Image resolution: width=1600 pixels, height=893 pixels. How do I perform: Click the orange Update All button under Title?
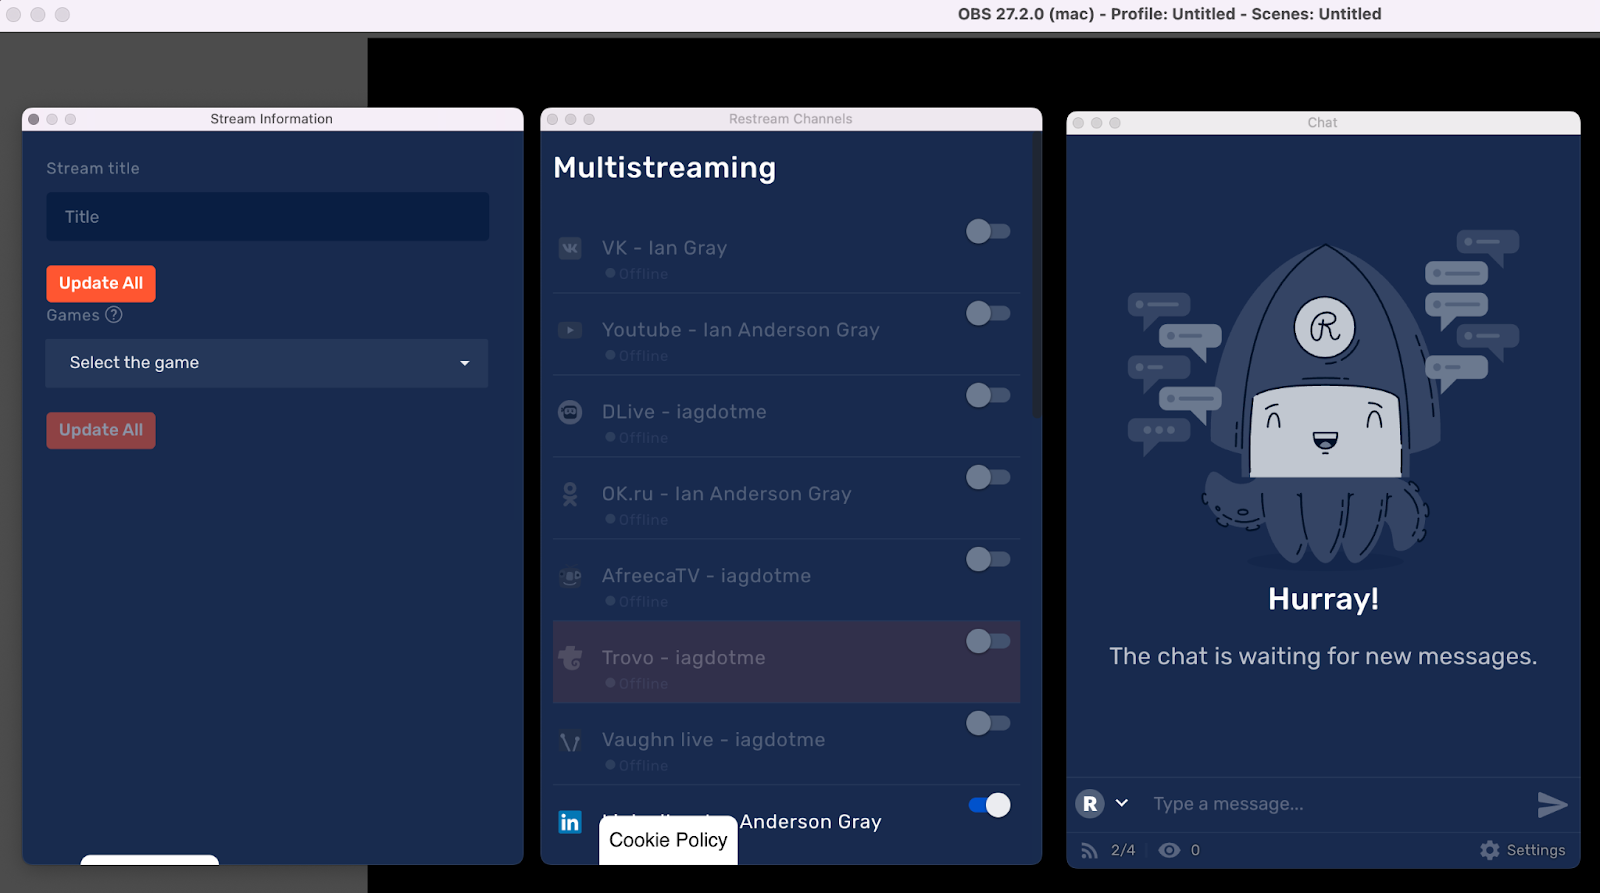pos(101,284)
